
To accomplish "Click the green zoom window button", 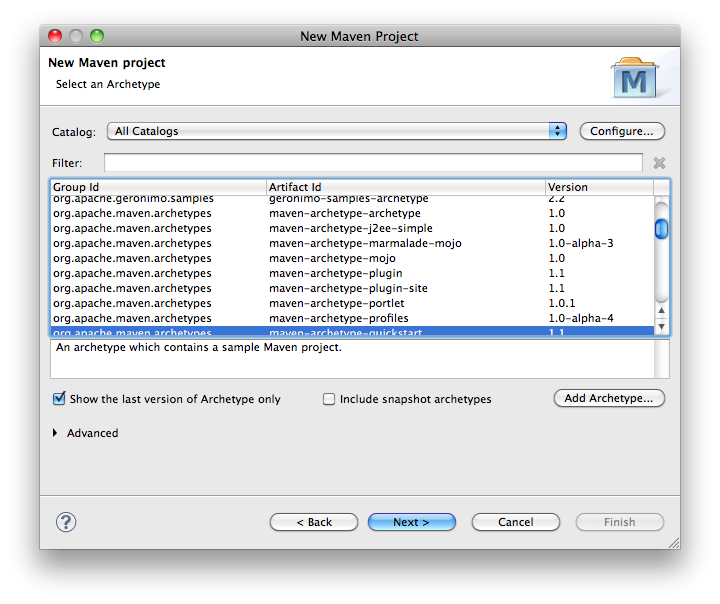I will pyautogui.click(x=97, y=36).
